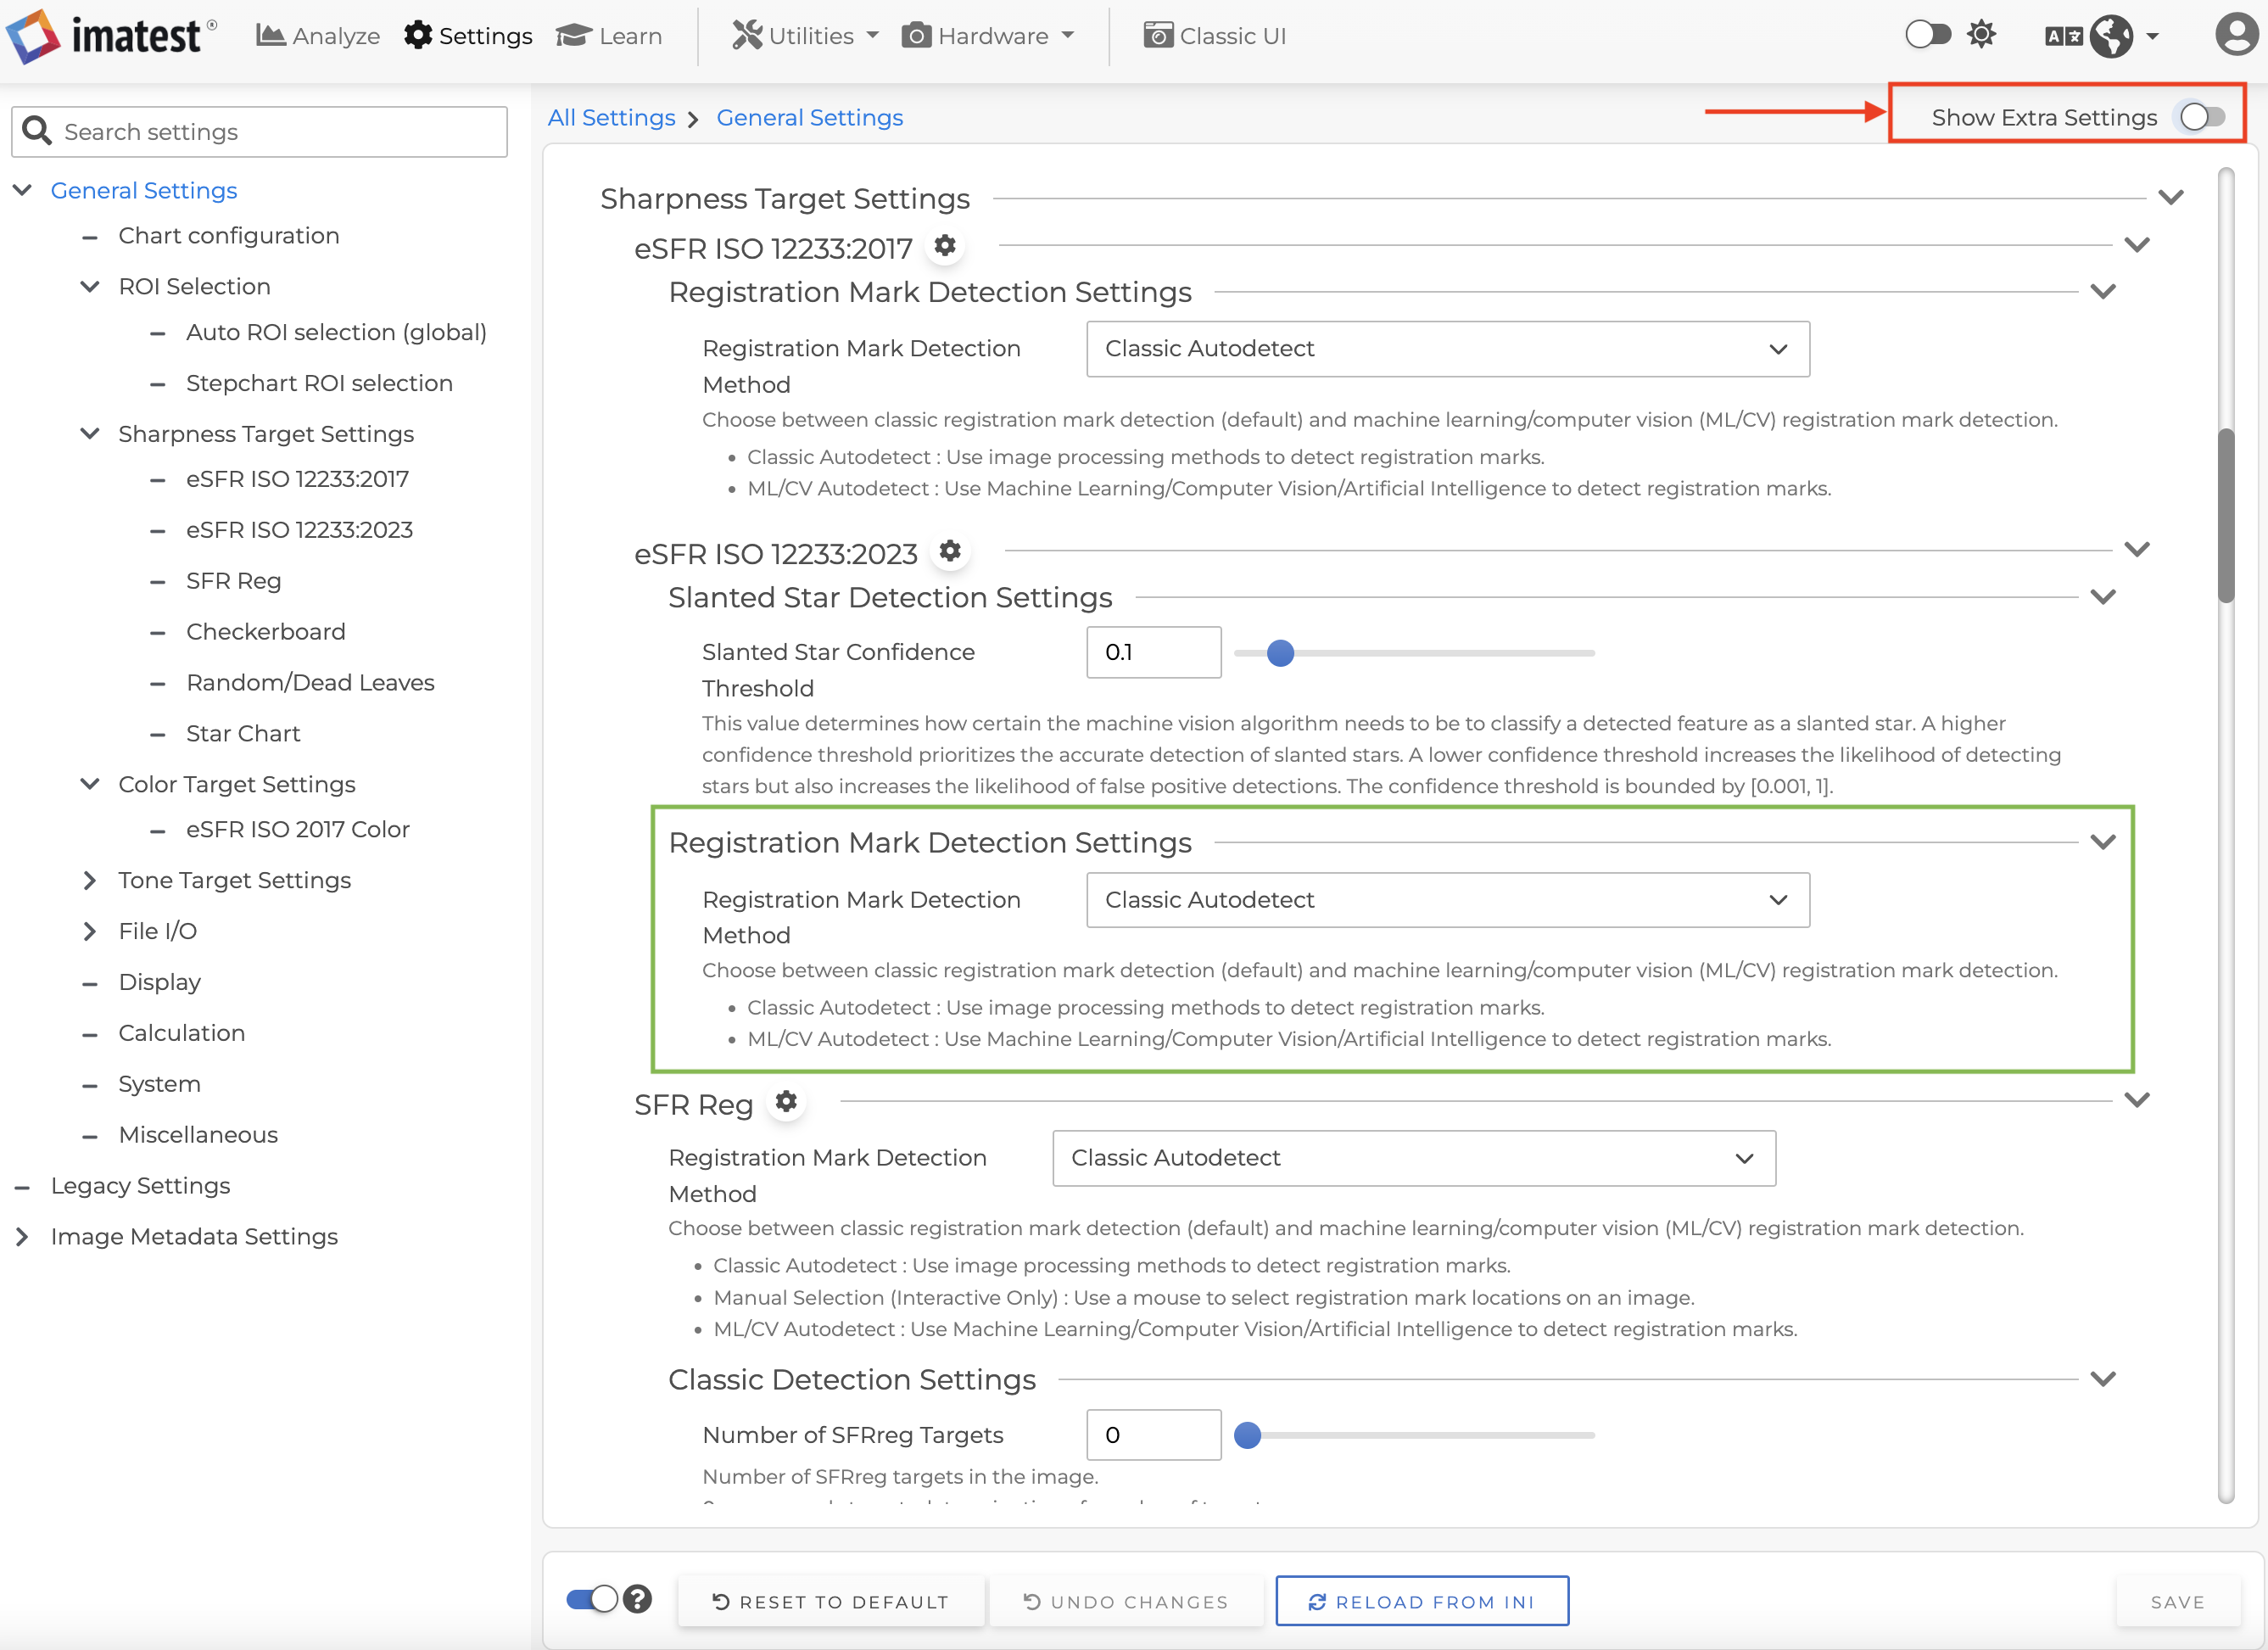Expand File I/O in sidebar
This screenshot has height=1650, width=2268.
coord(90,931)
